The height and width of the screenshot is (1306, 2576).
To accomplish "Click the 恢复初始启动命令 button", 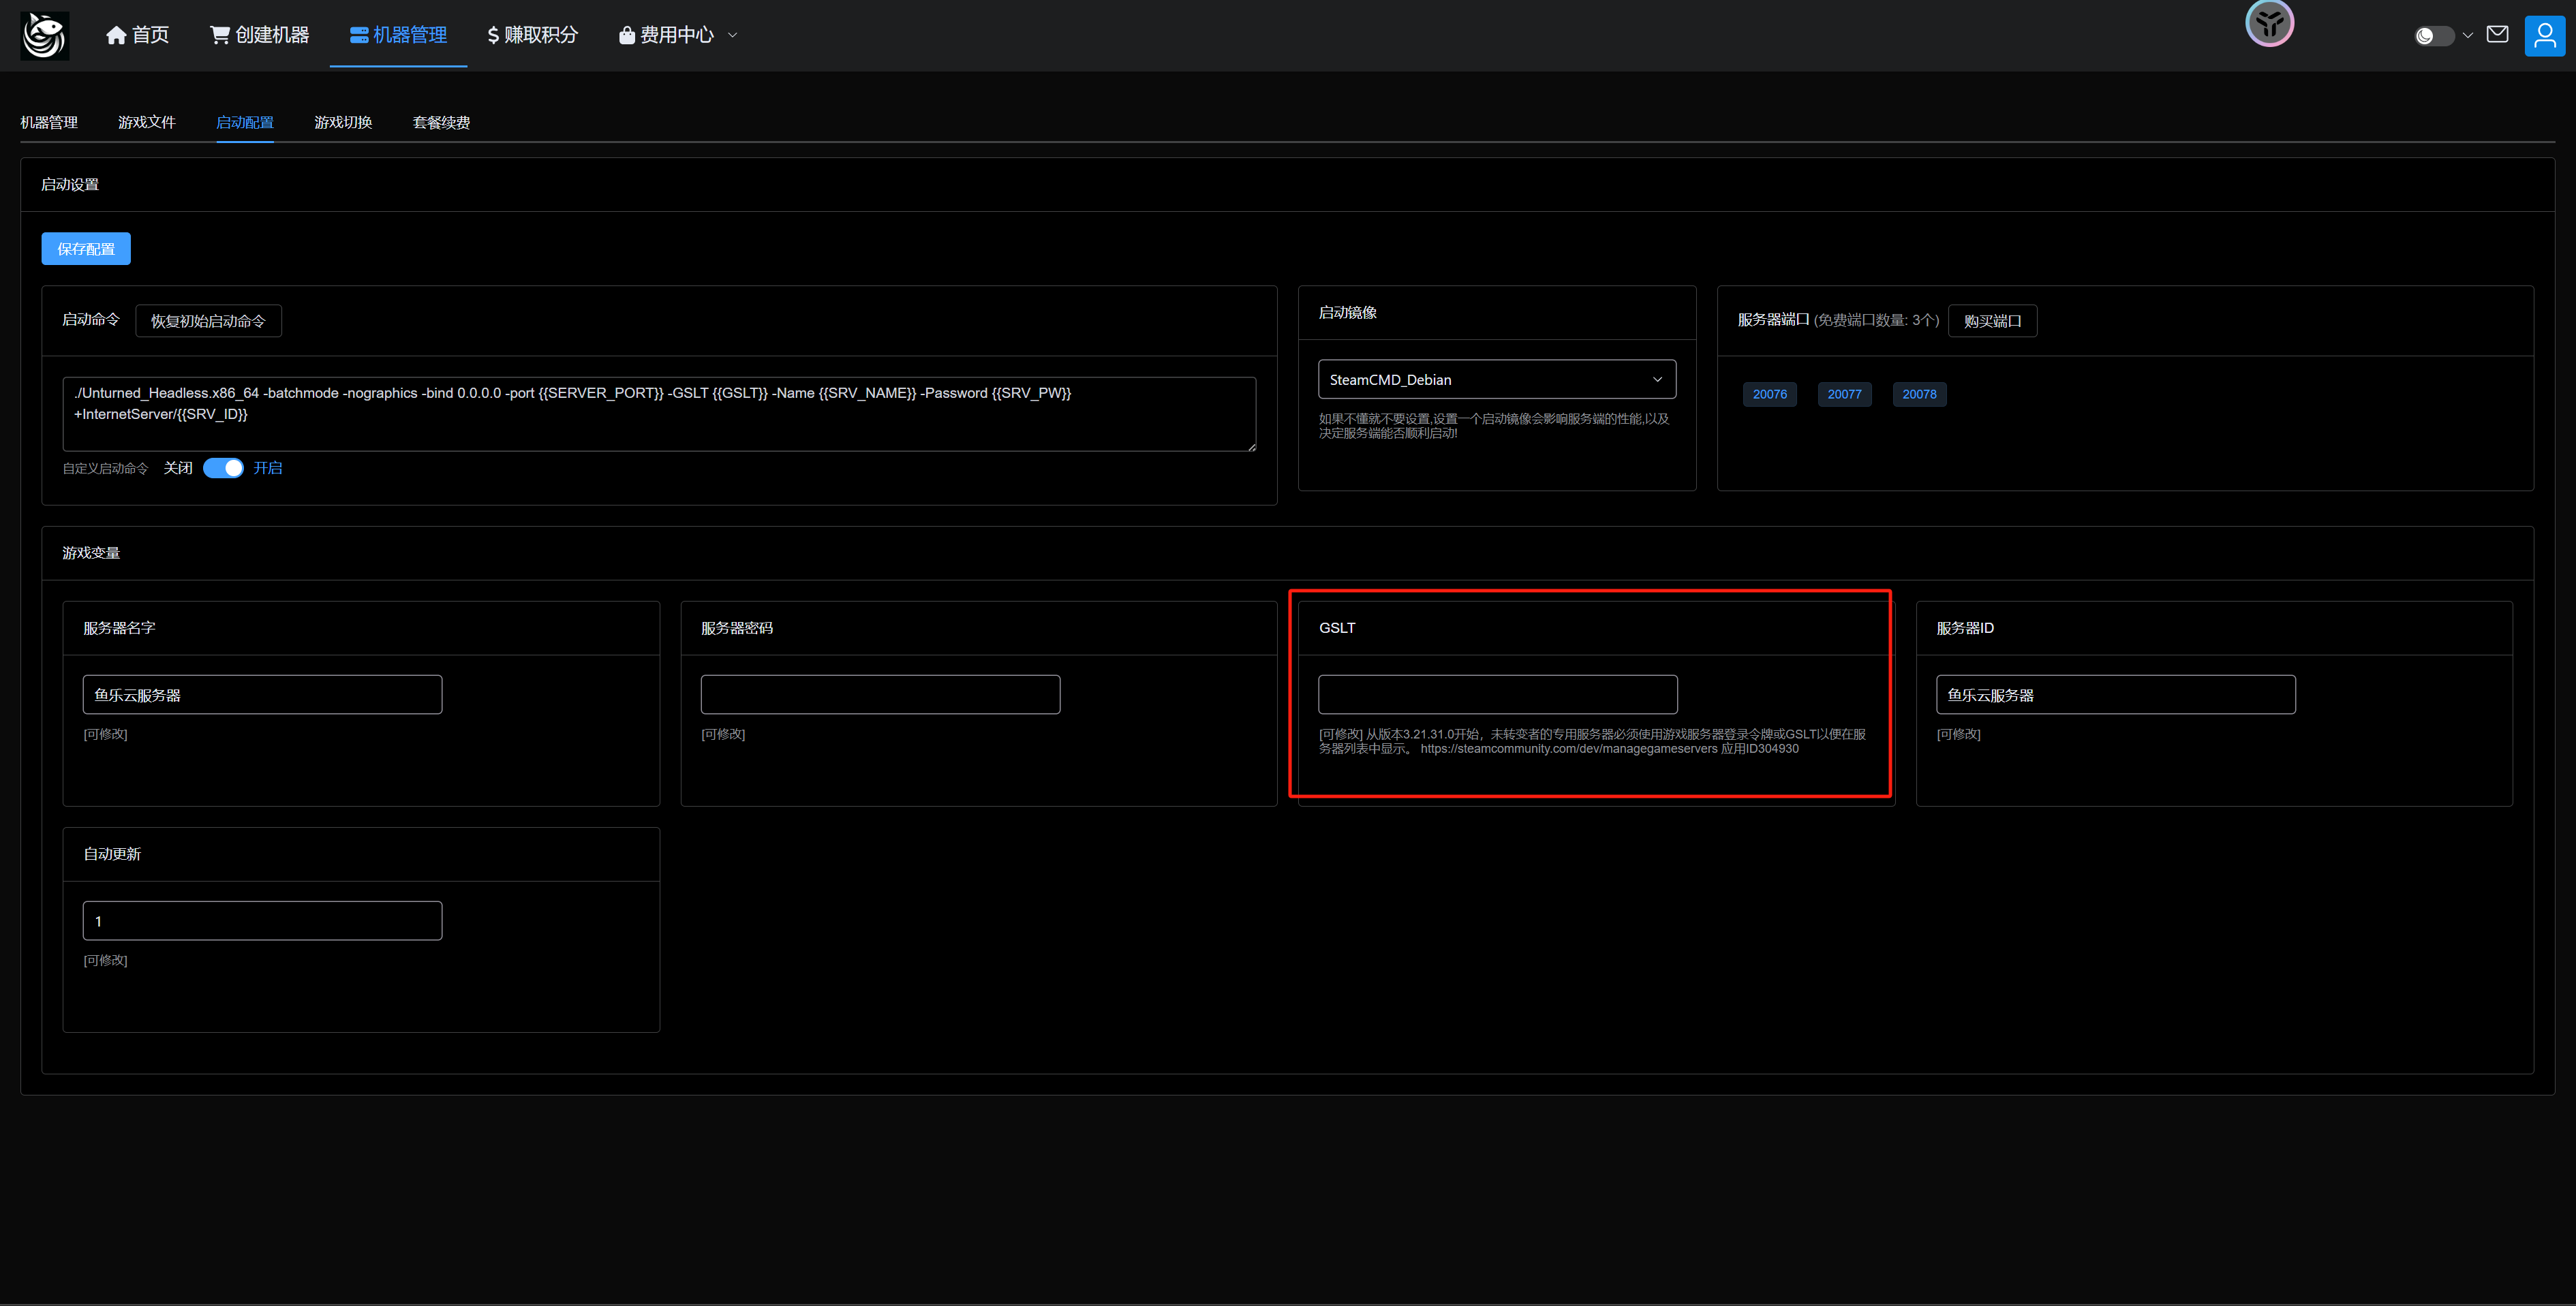I will 208,321.
